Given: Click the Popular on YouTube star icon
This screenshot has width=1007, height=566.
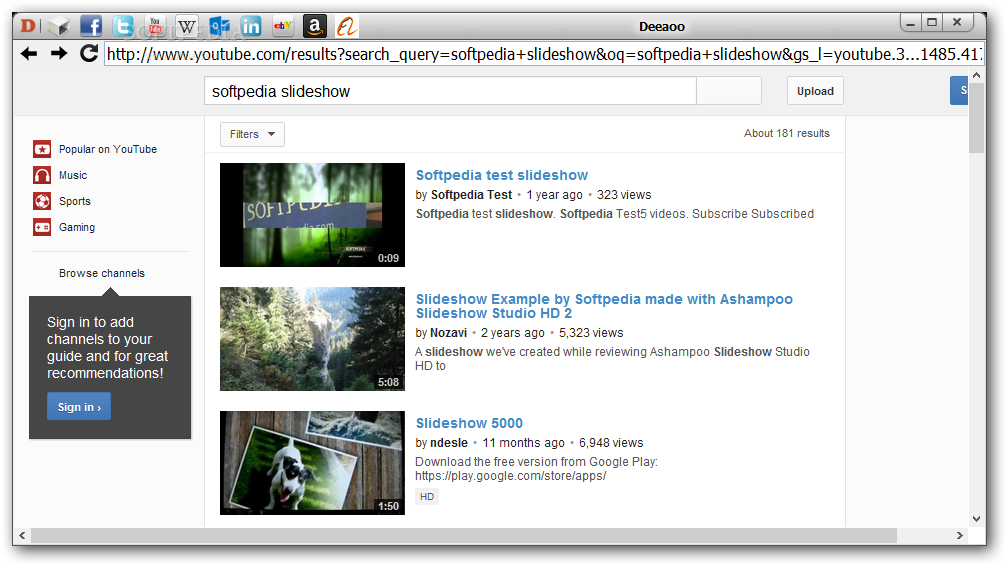Looking at the screenshot, I should click(x=42, y=149).
